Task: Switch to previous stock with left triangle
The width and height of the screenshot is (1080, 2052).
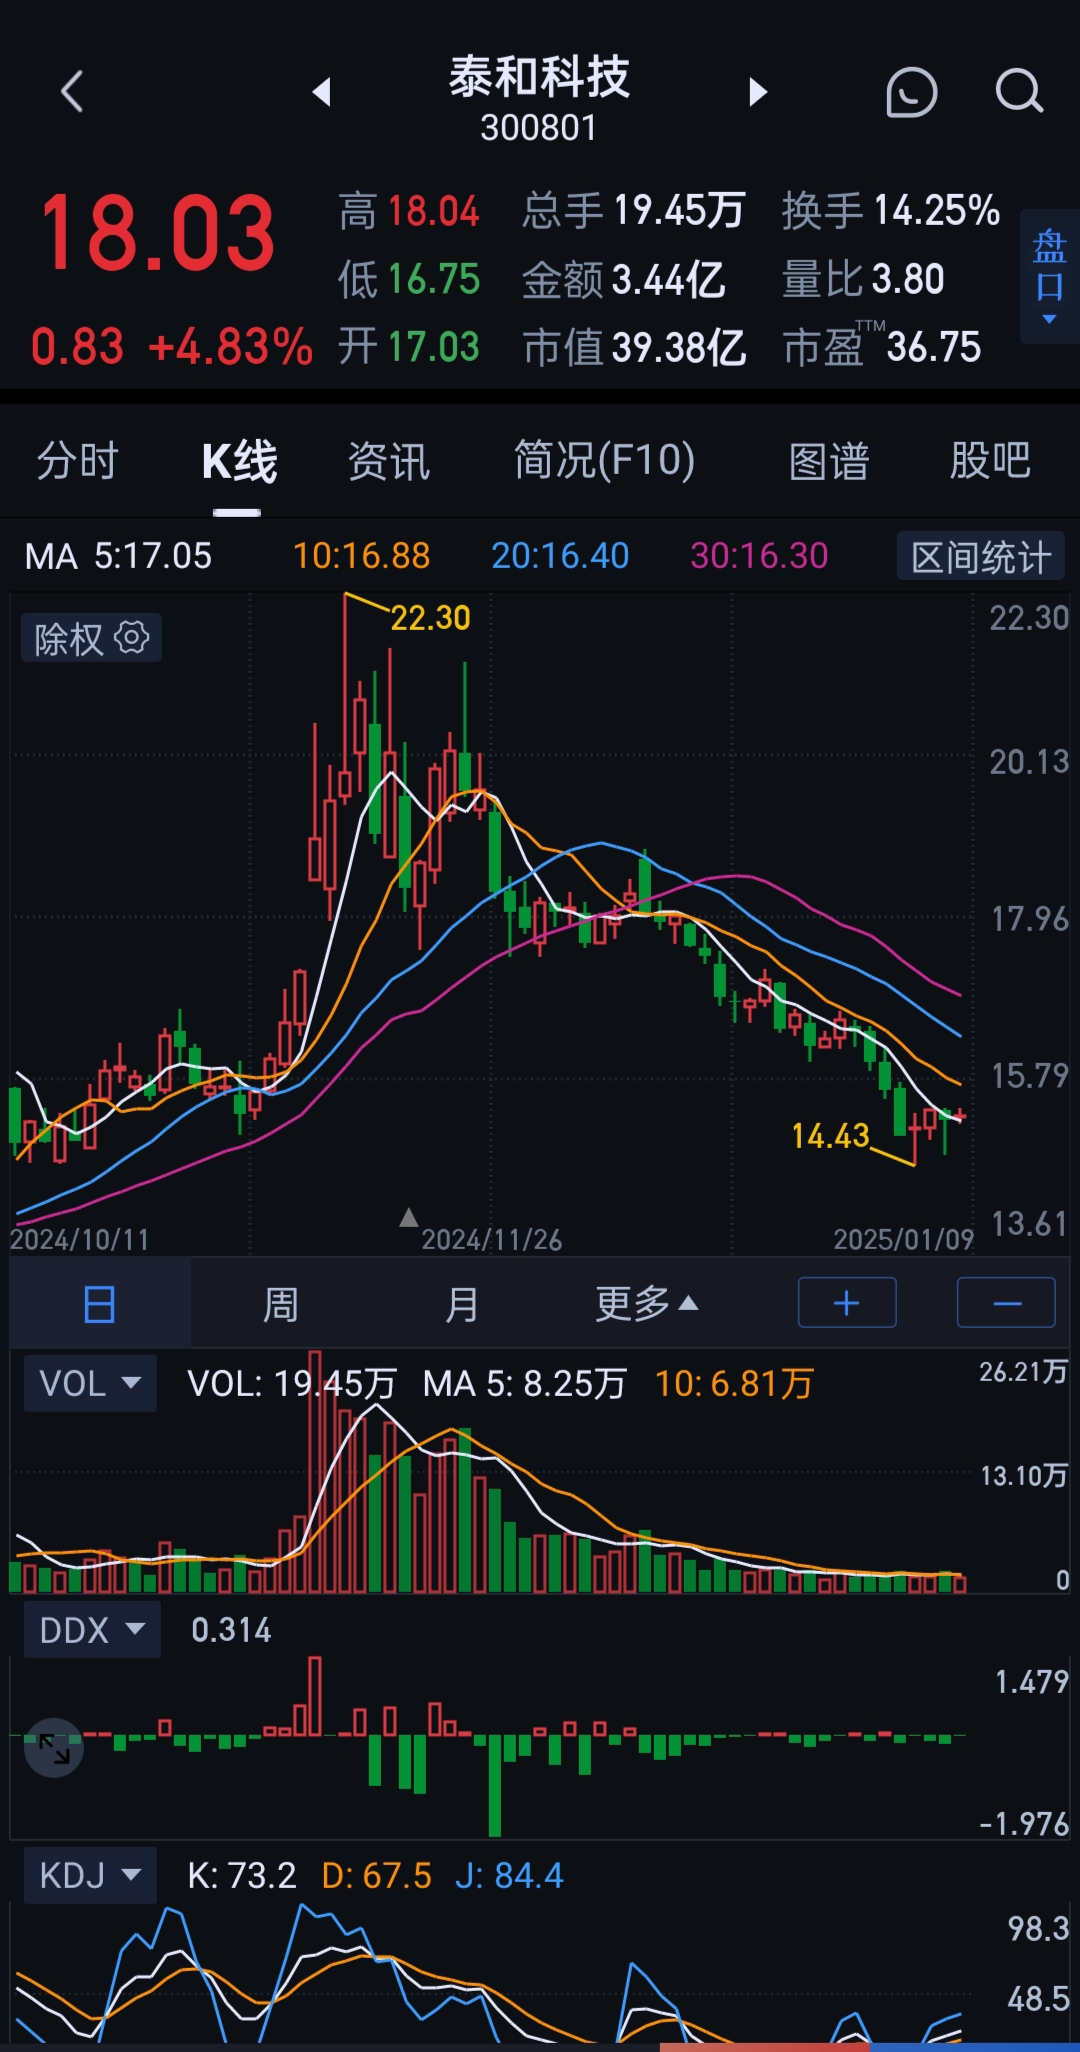Action: 321,92
